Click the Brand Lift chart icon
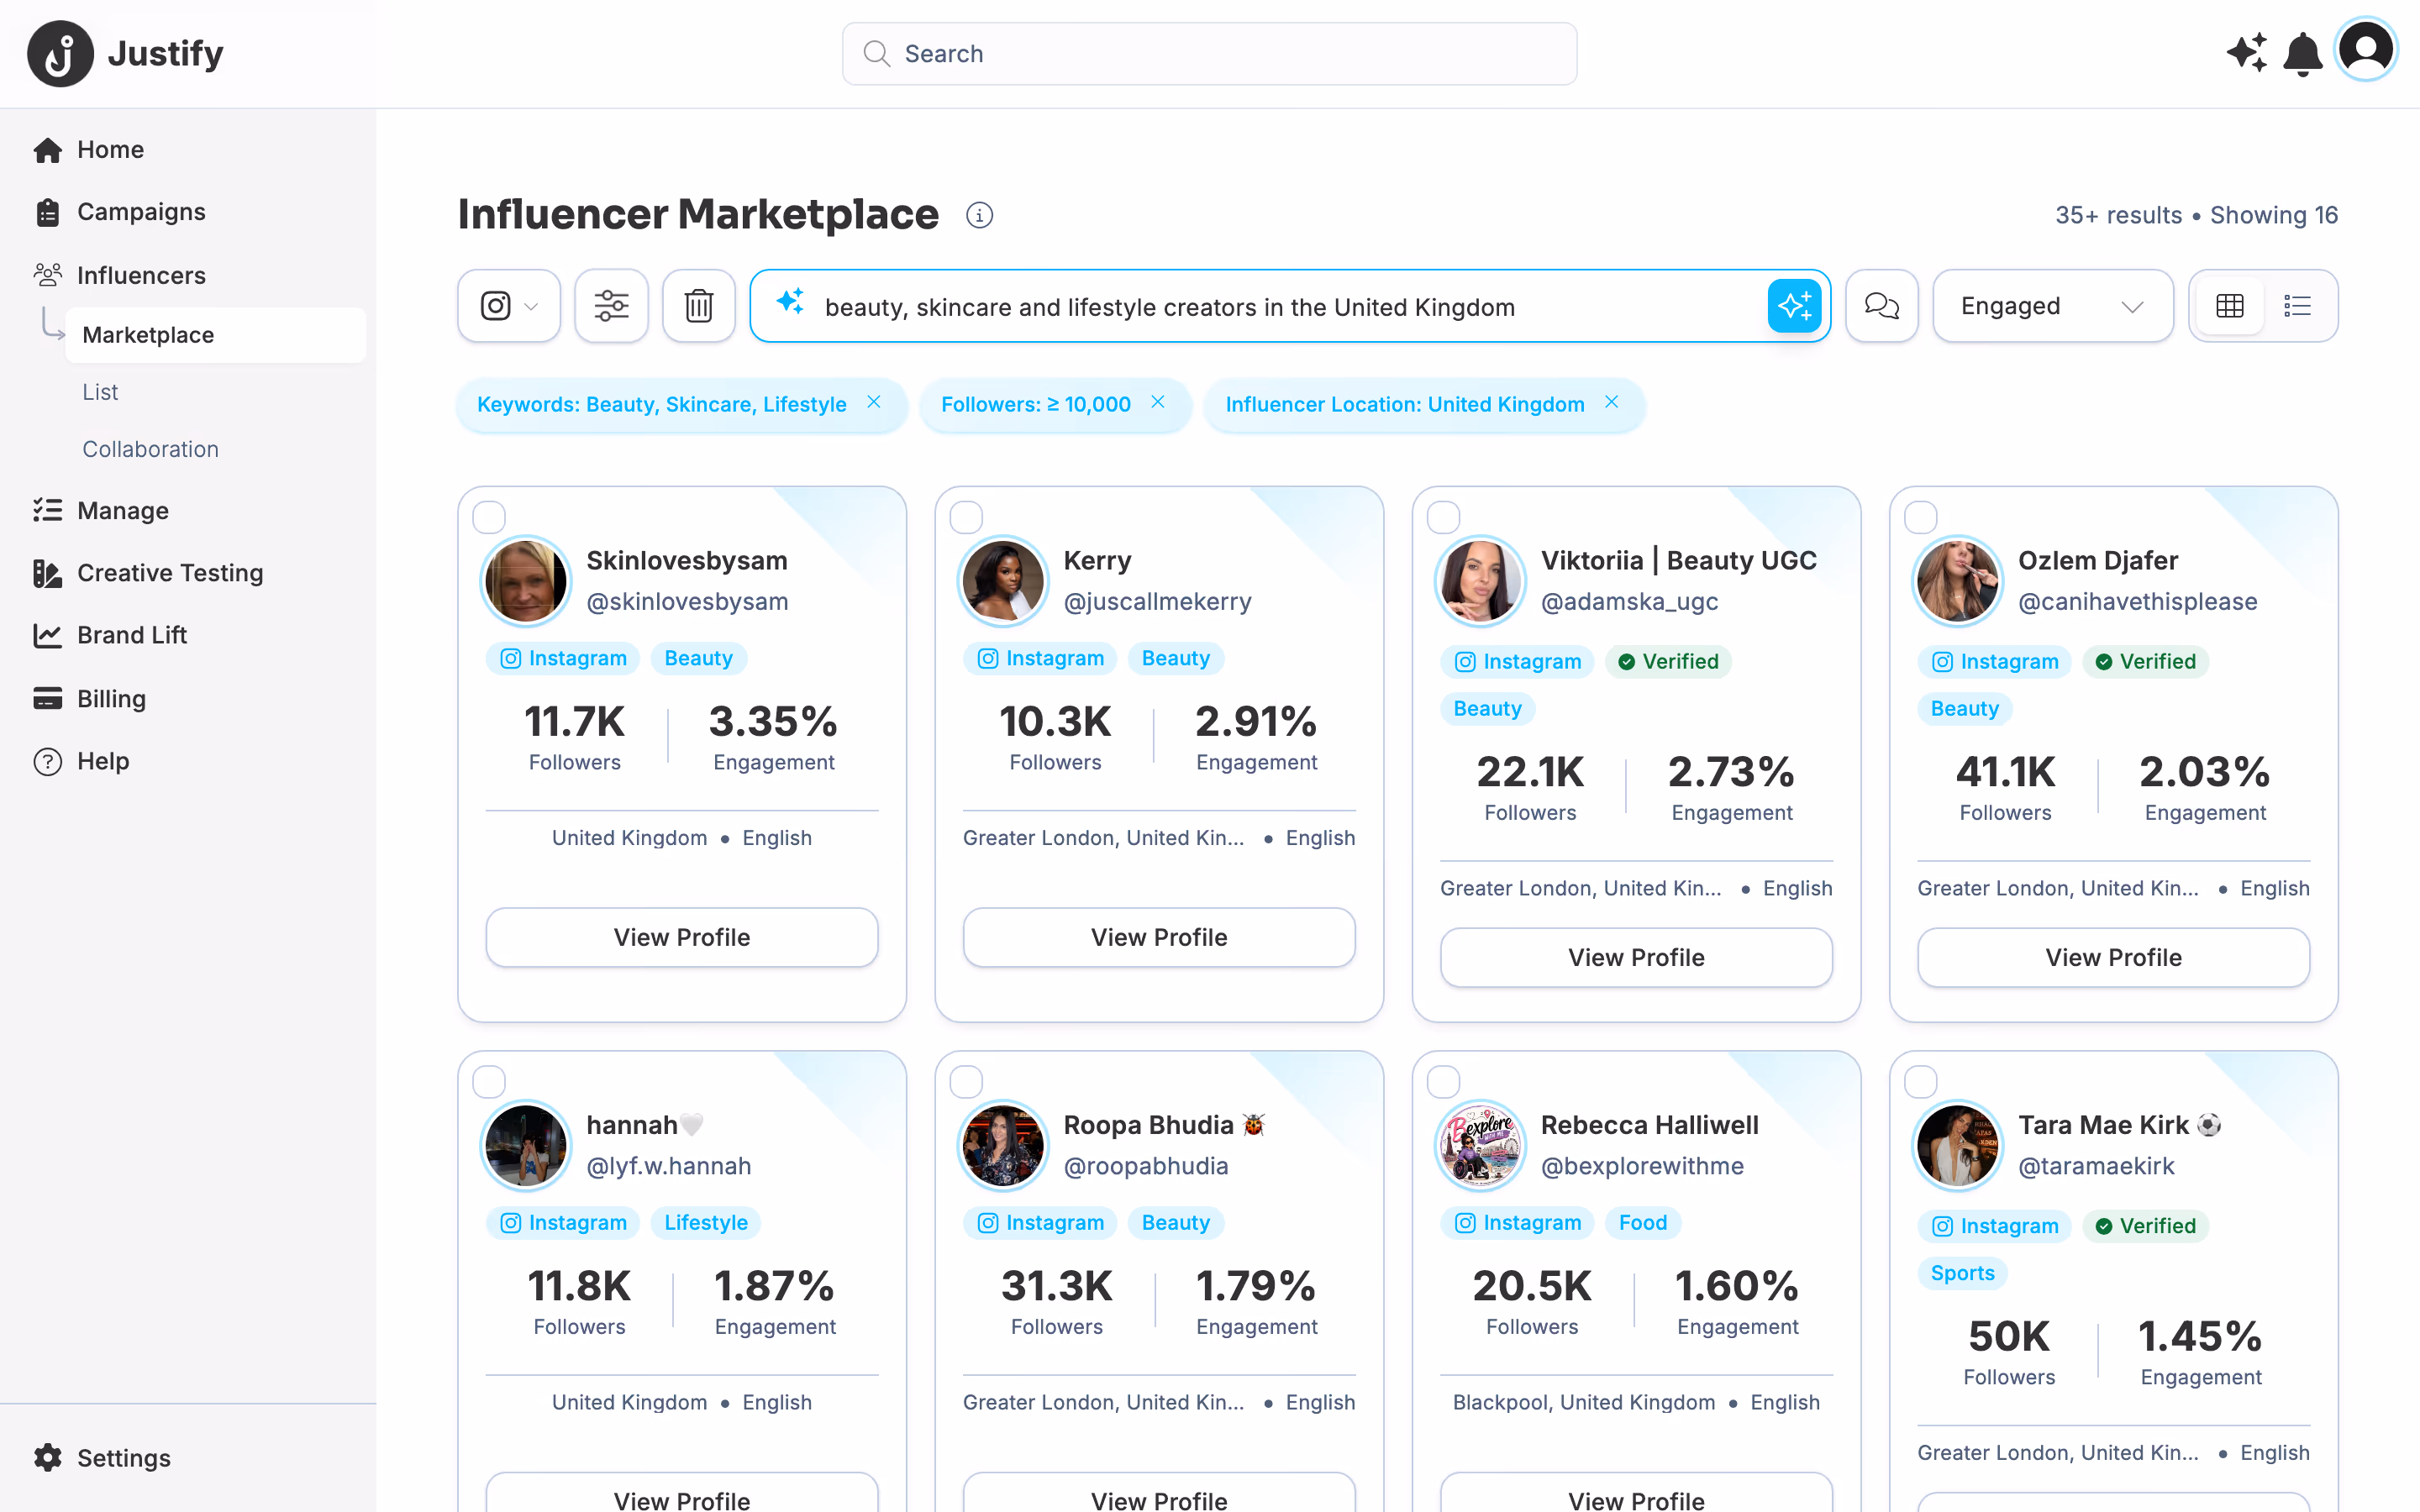The height and width of the screenshot is (1512, 2420). (47, 635)
